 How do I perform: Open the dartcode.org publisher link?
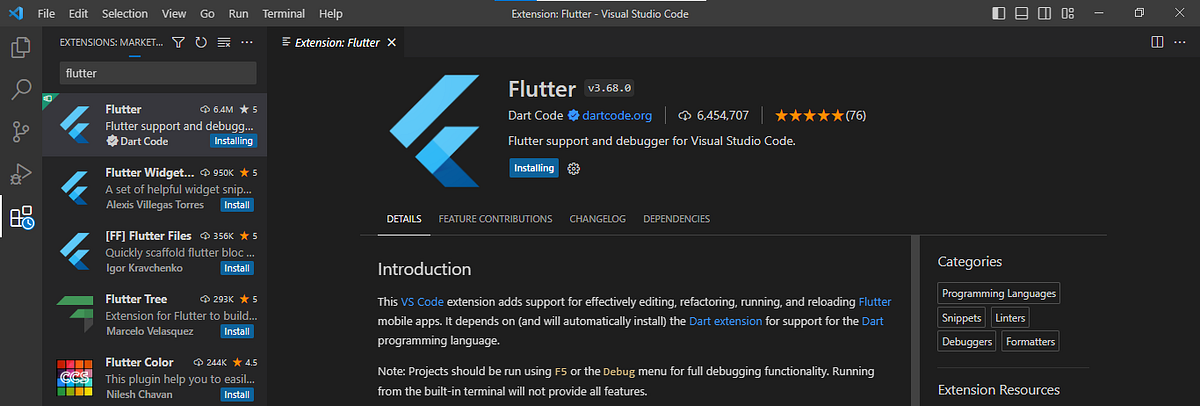[x=617, y=115]
